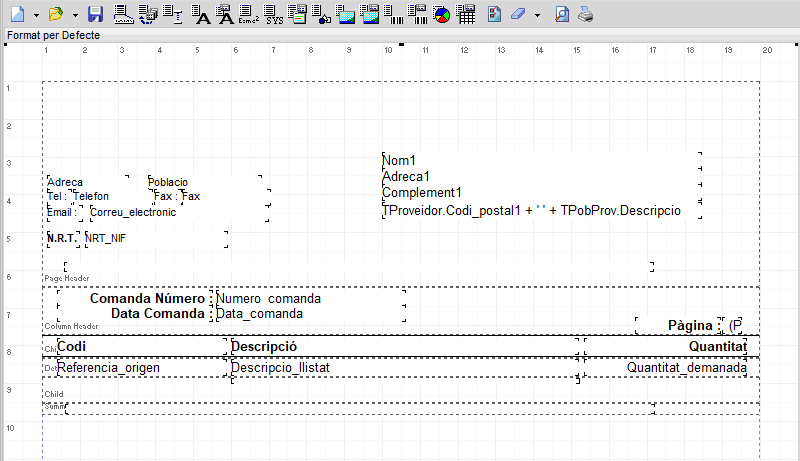Preview report with magnifier page icon
Viewport: 800px width, 461px height.
562,14
